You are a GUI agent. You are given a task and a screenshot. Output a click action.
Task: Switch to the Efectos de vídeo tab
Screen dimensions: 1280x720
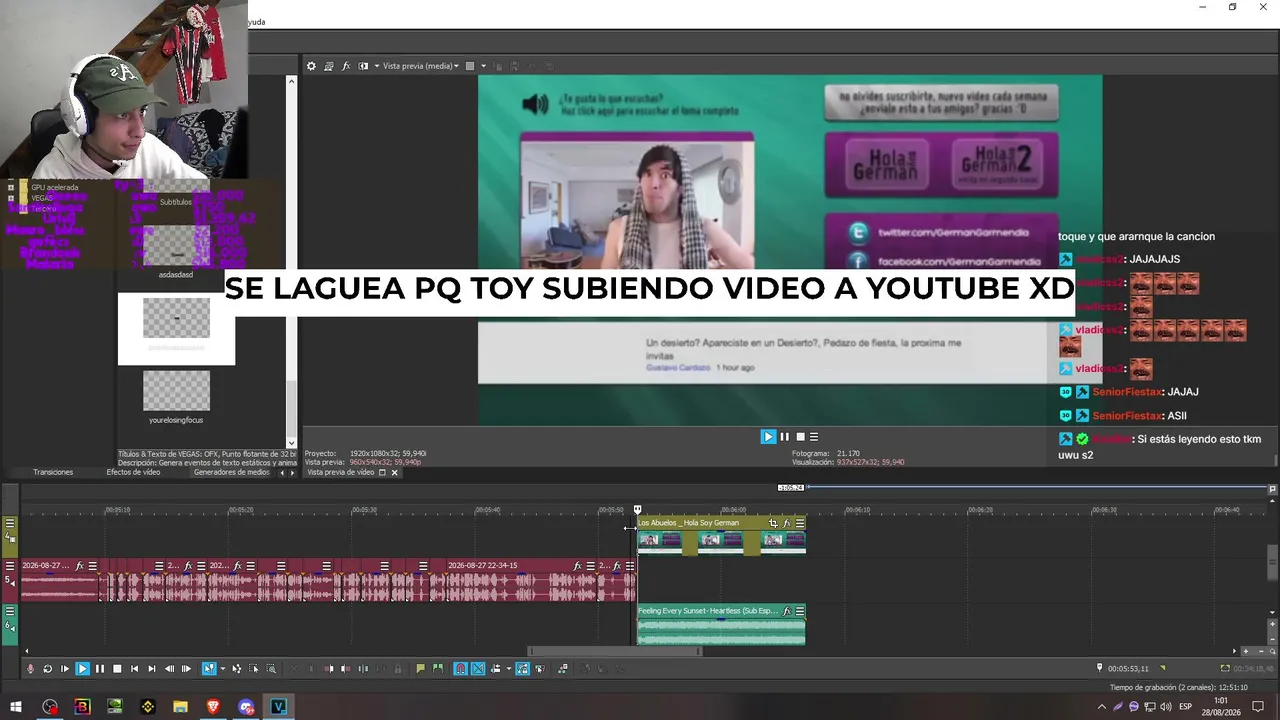(133, 472)
